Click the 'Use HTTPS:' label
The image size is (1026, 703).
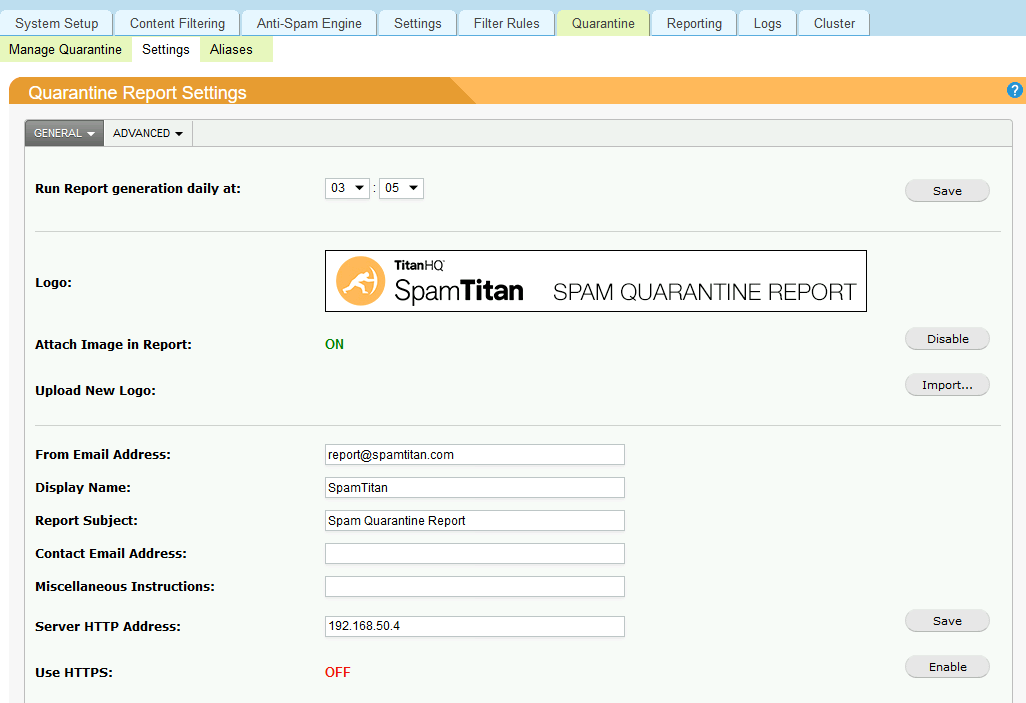[x=74, y=672]
